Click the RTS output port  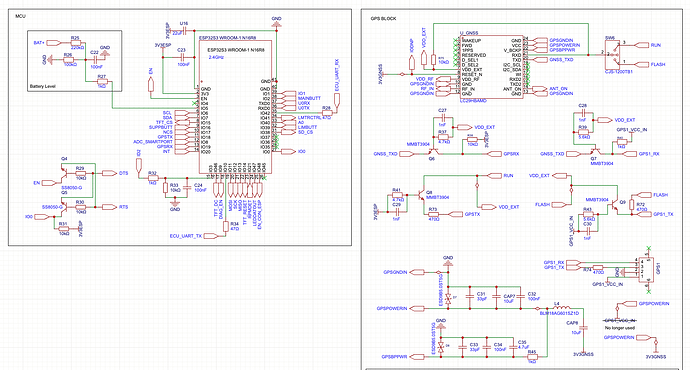(x=109, y=207)
